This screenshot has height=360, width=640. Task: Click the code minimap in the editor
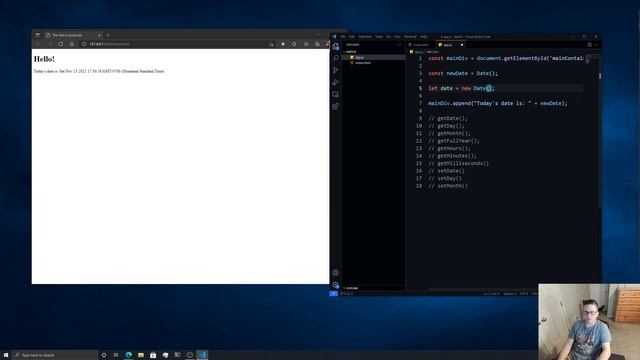(591, 59)
